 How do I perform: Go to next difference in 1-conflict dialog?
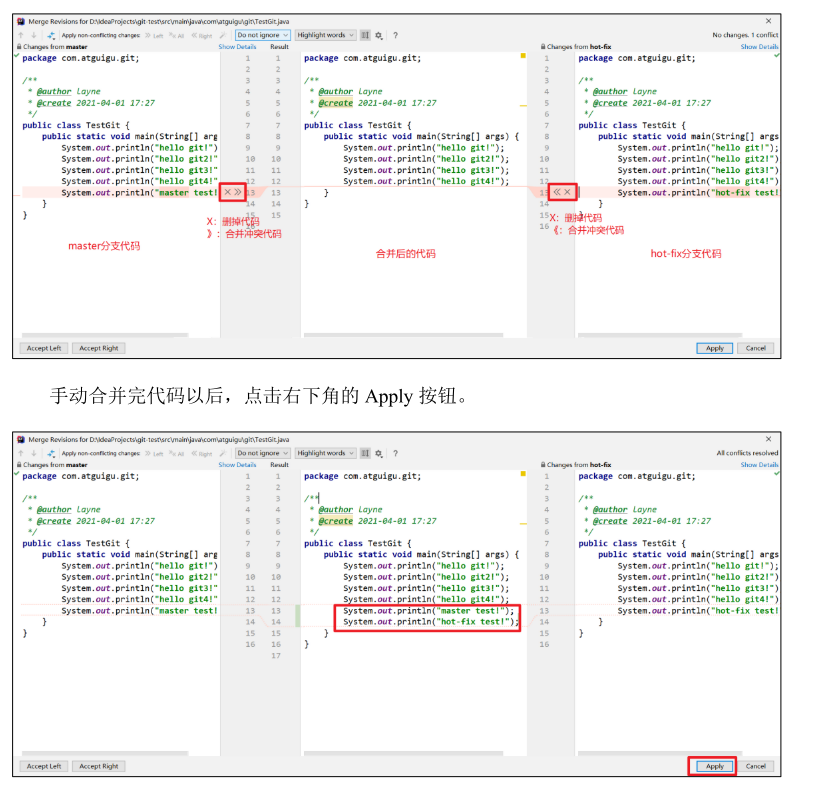point(34,35)
